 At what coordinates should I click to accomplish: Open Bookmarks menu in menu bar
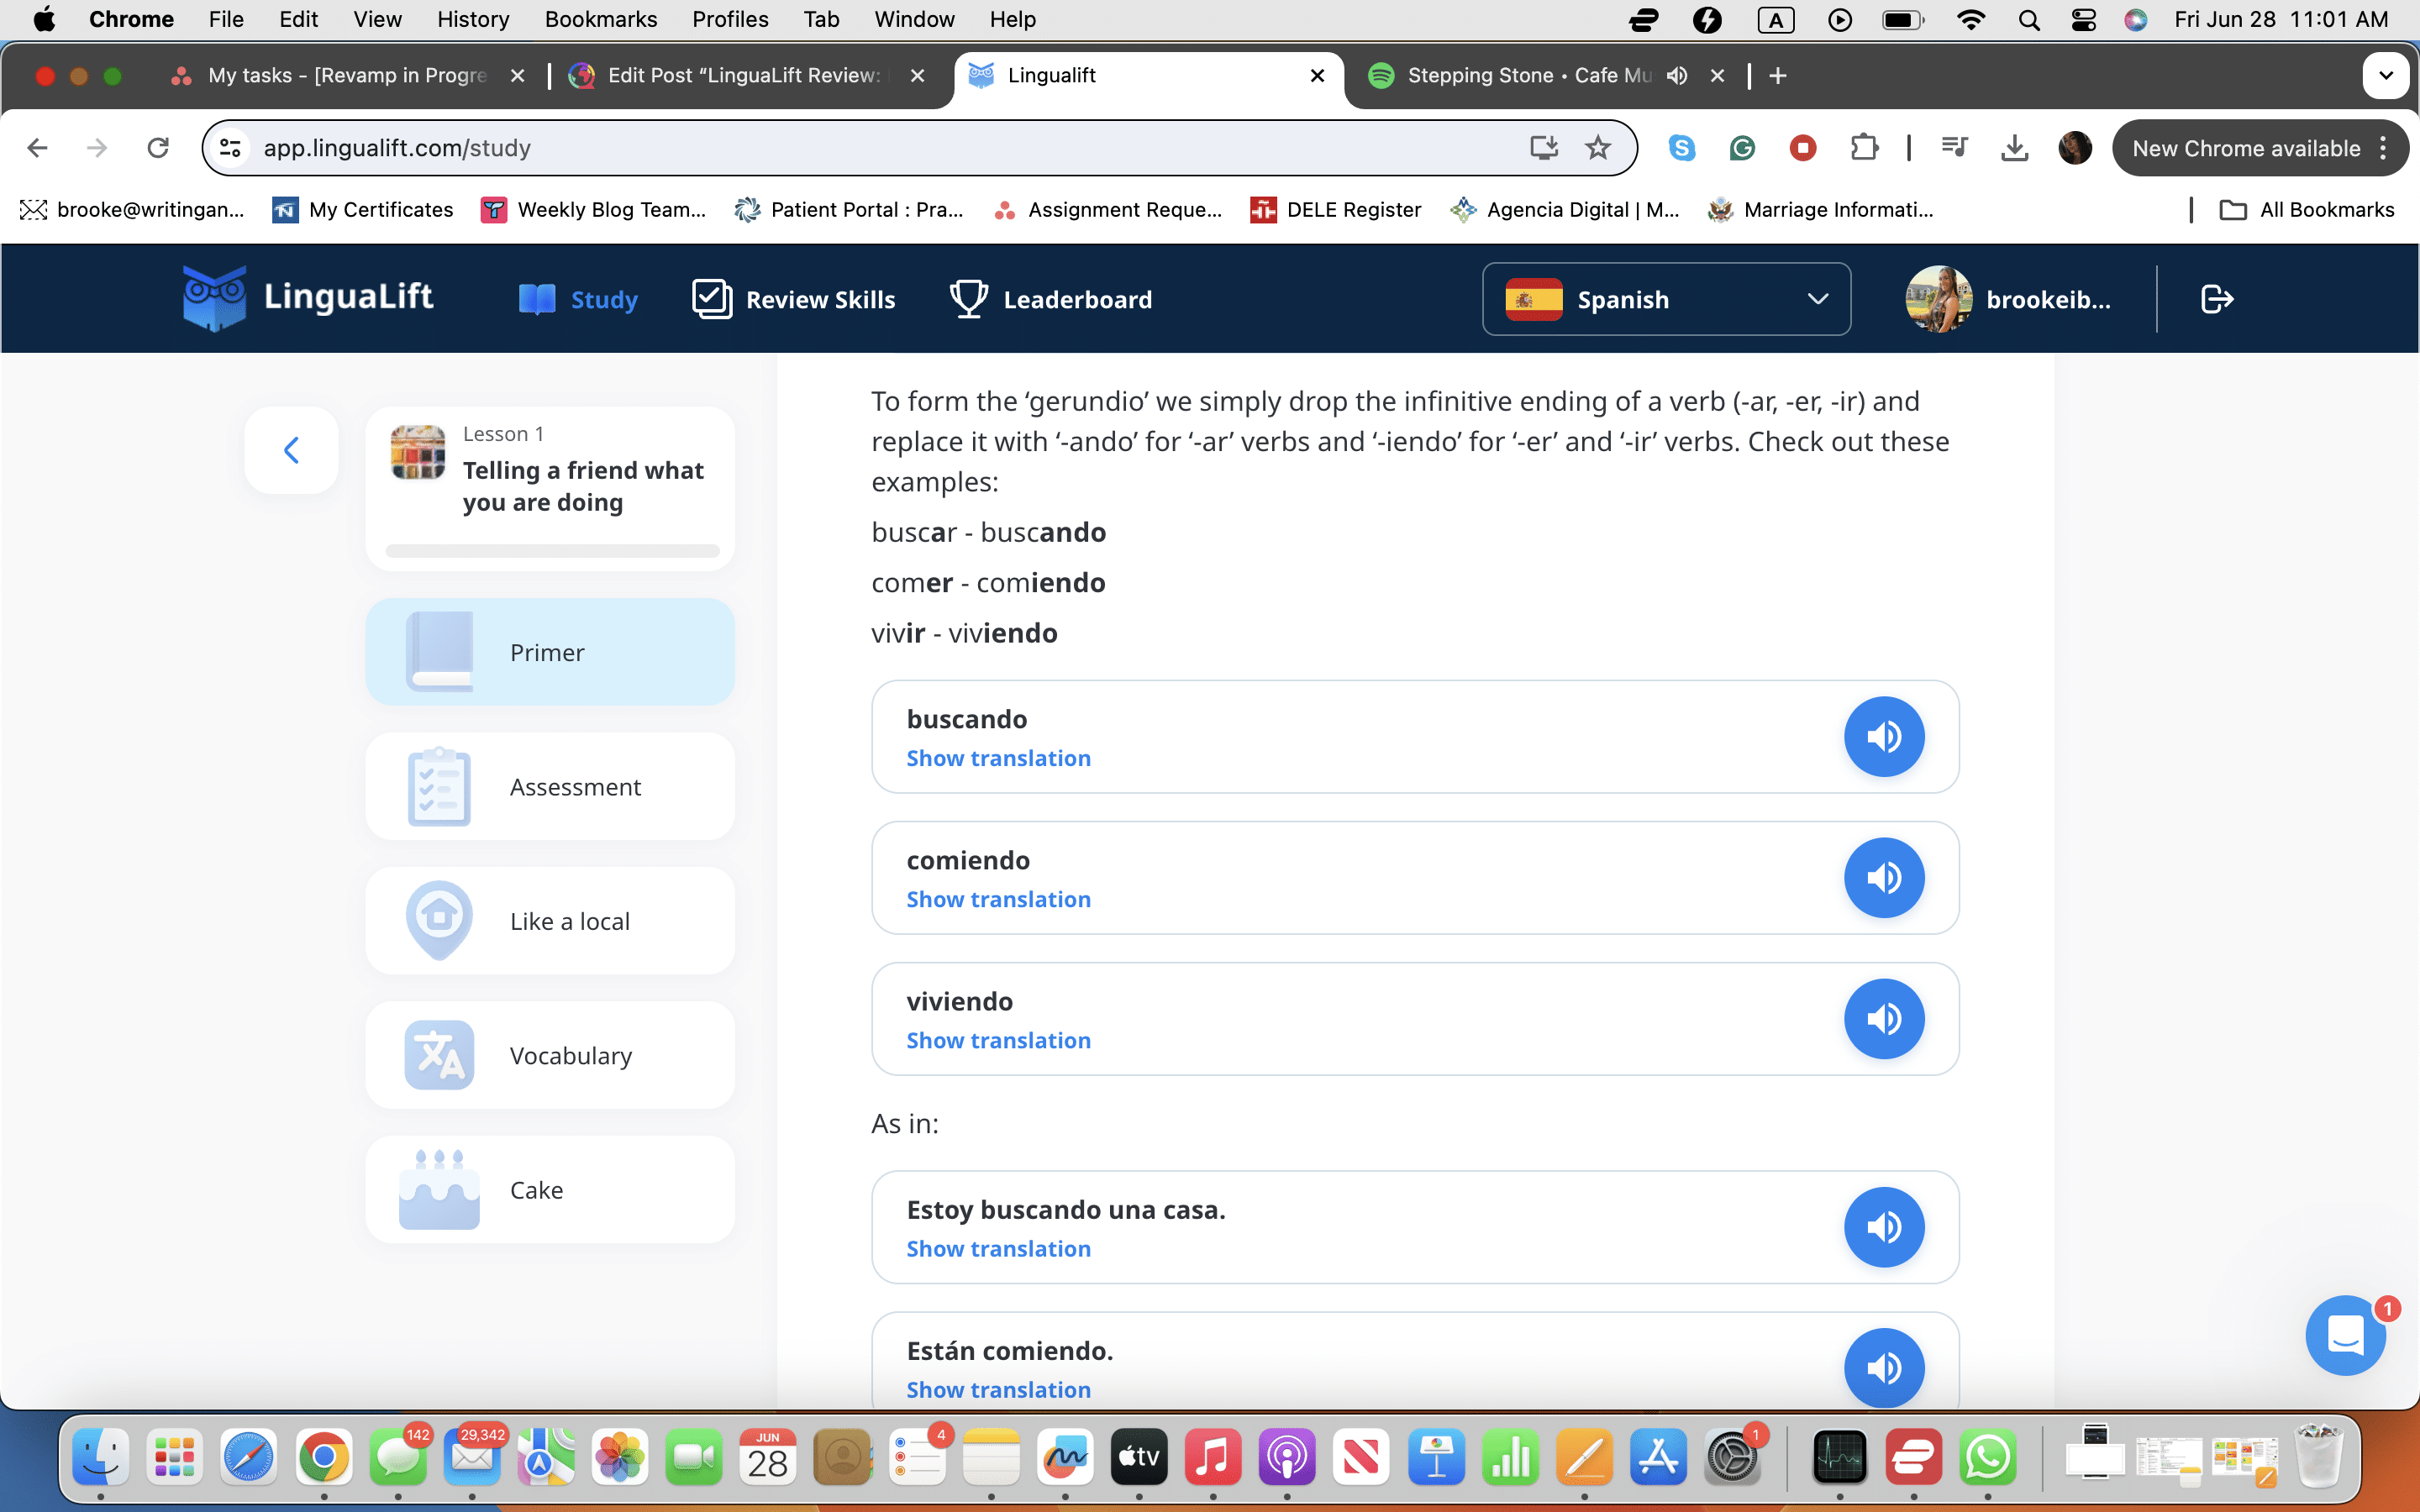600,19
